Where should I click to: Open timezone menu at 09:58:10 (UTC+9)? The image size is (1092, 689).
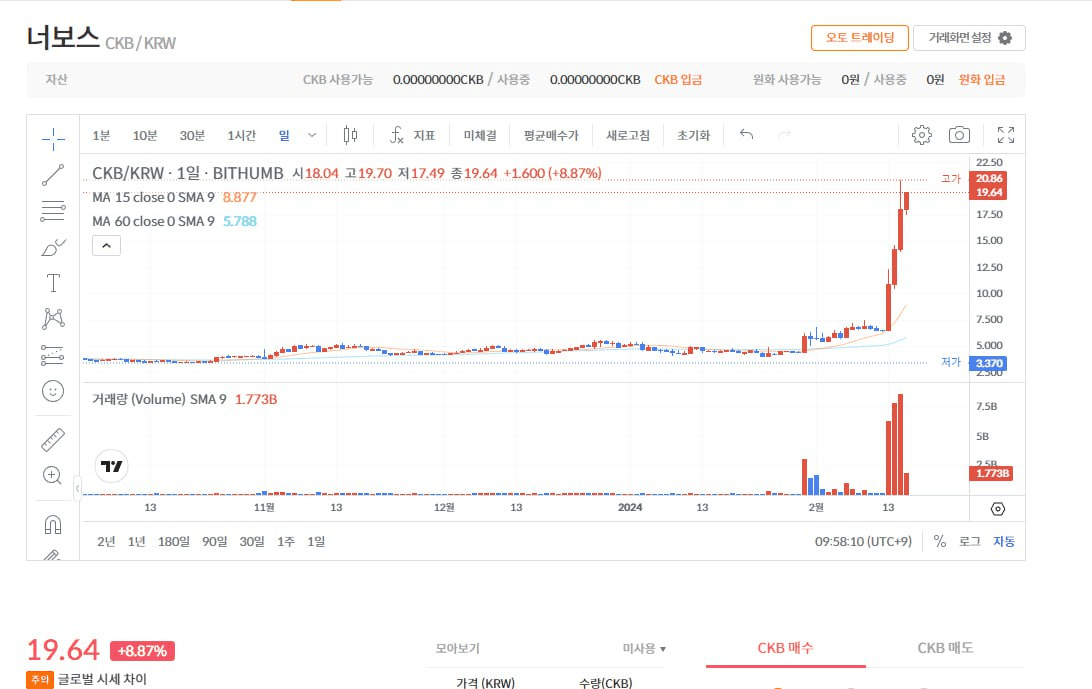[x=863, y=541]
